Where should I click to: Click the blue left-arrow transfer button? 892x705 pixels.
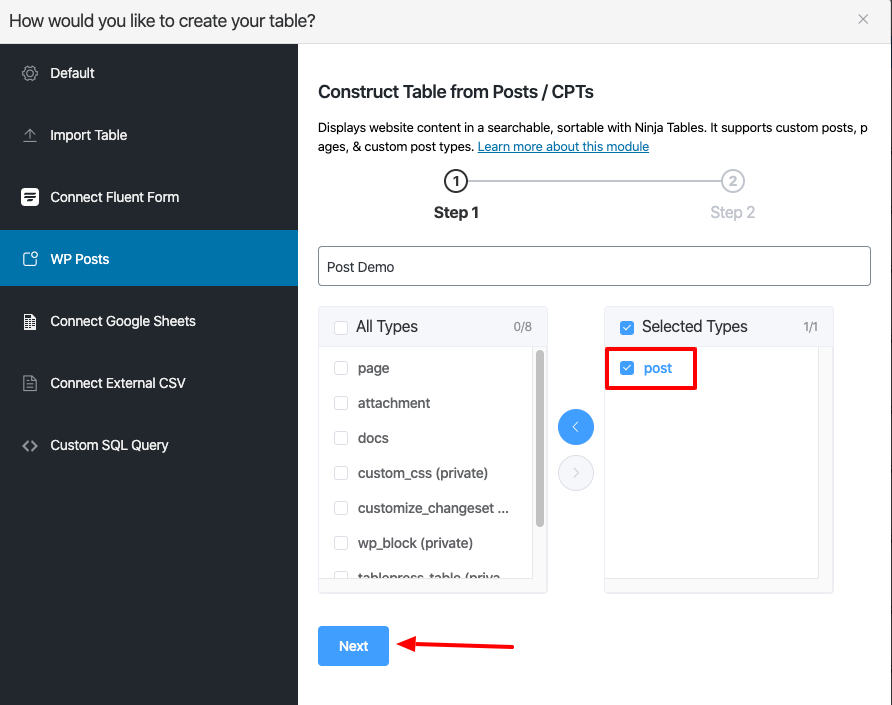pos(576,427)
